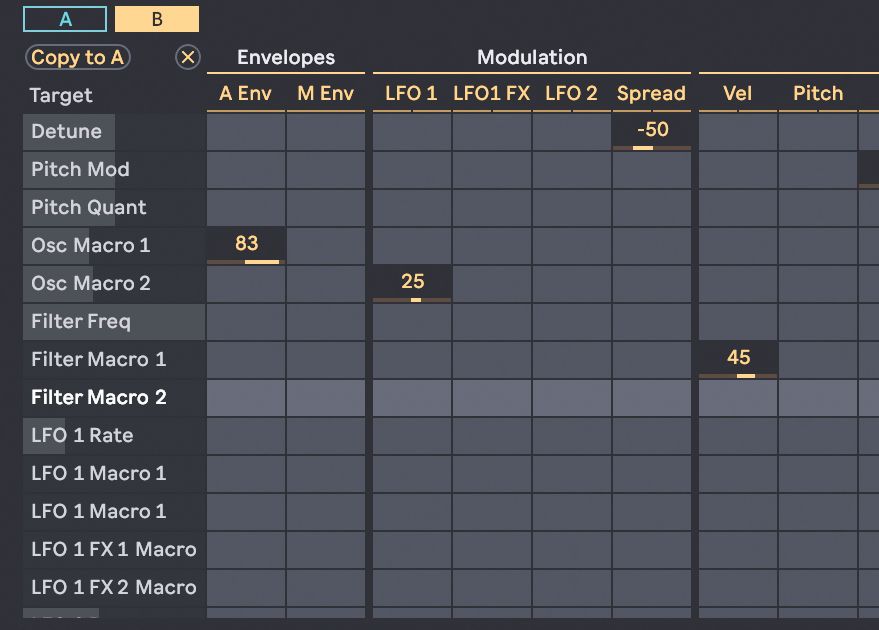Select the Filter Freq target

tap(81, 321)
